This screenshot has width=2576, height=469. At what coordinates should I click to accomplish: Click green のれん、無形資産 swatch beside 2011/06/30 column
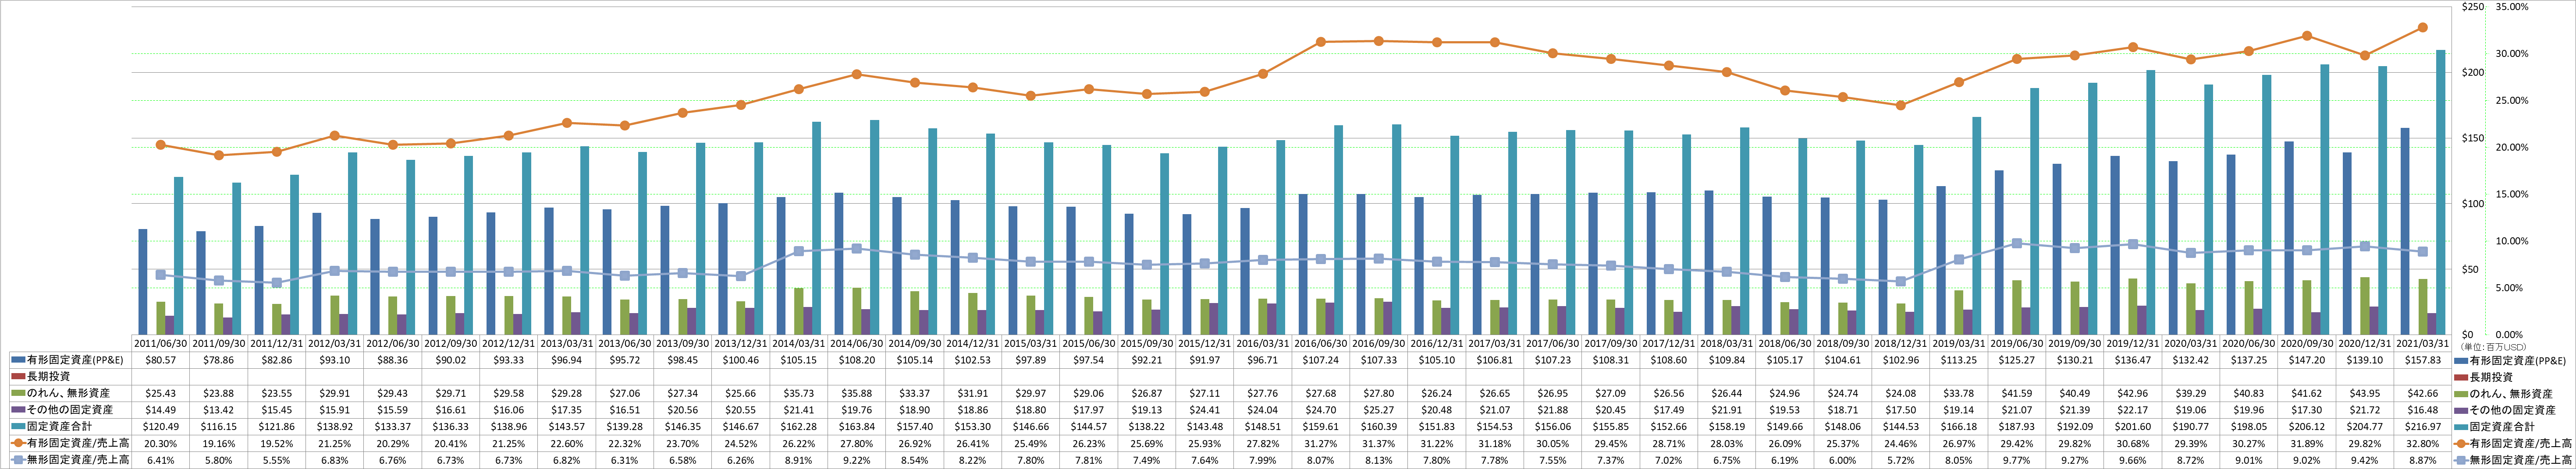18,393
